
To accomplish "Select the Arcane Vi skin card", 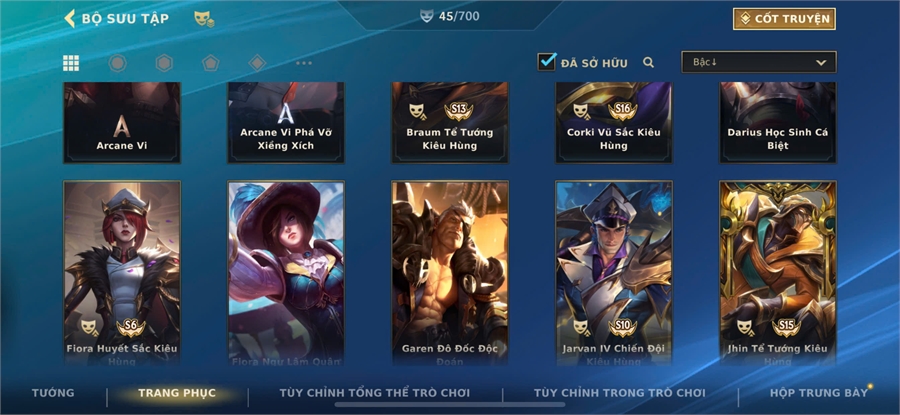I will coord(122,123).
